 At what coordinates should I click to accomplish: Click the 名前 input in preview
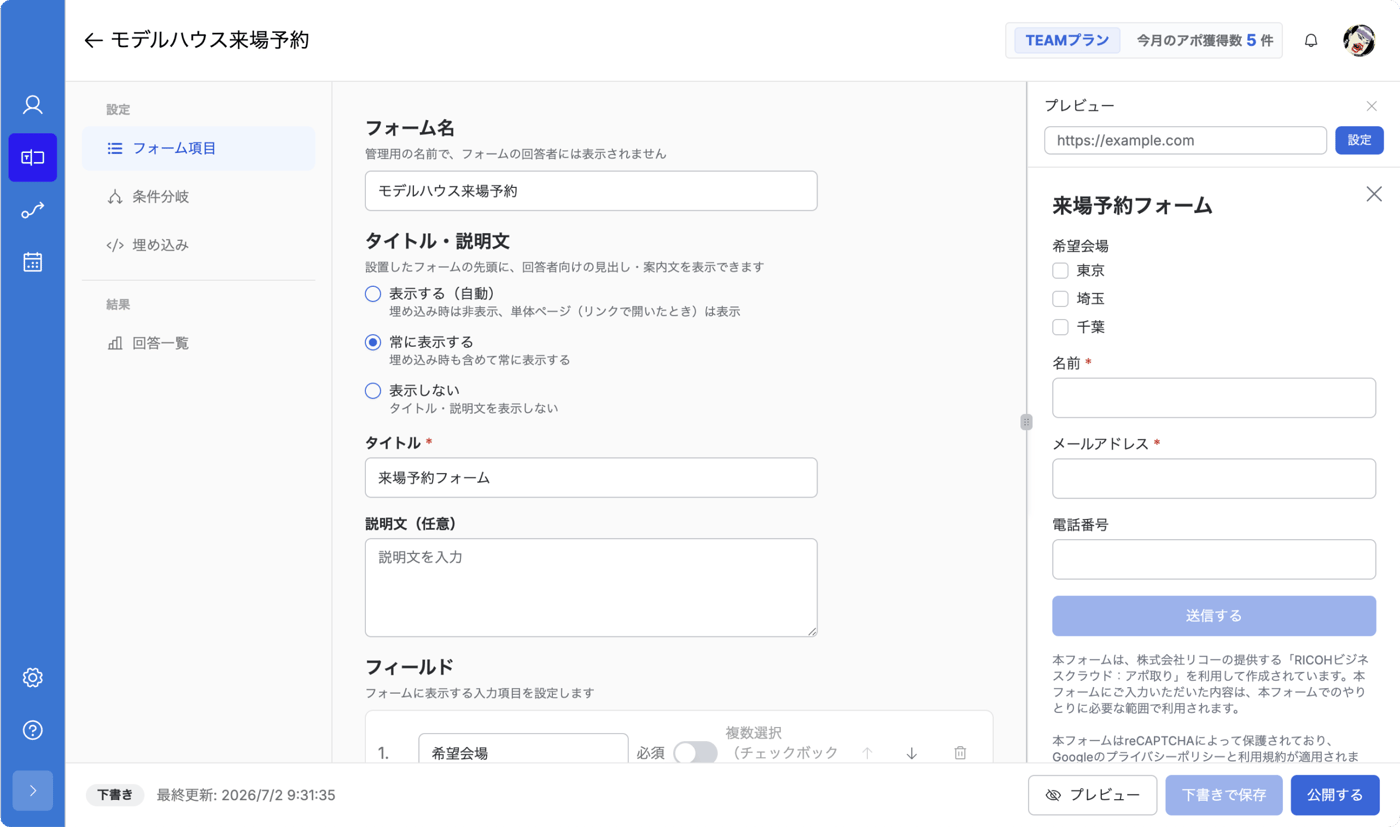click(1214, 398)
